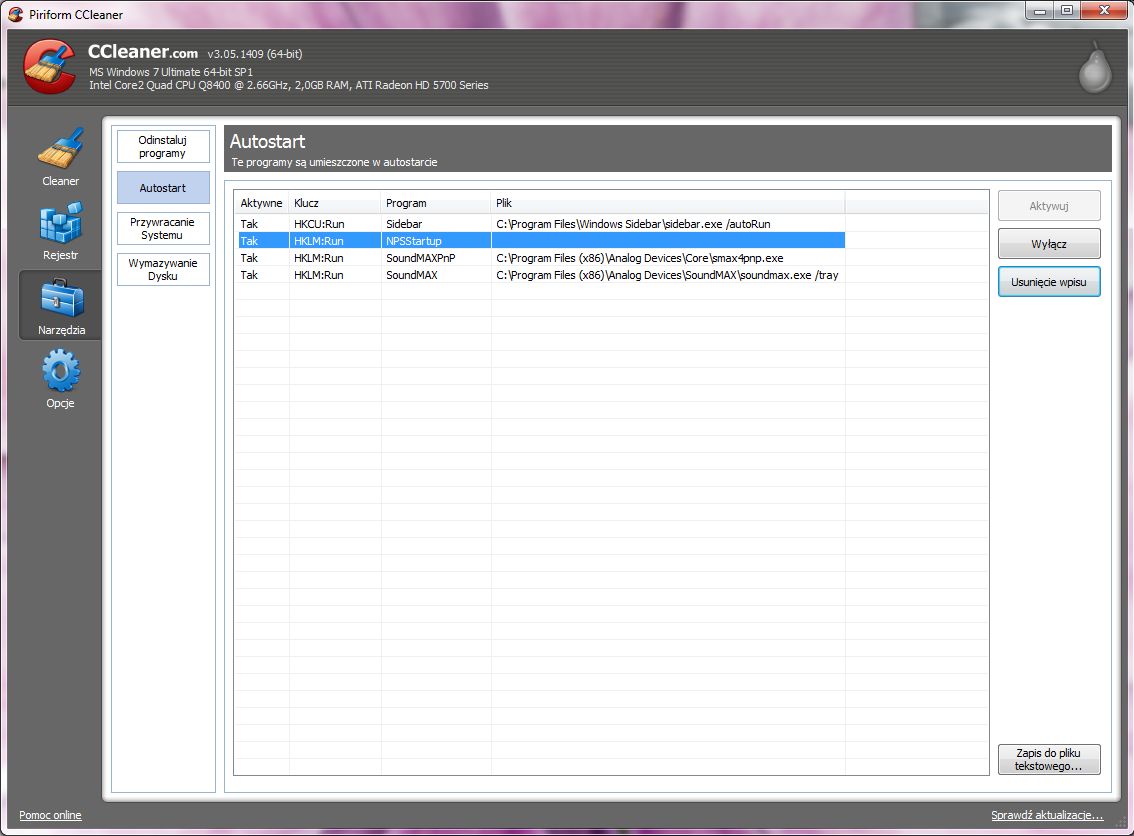Click Tak cell in Sidebar row
This screenshot has width=1134, height=836.
click(250, 224)
